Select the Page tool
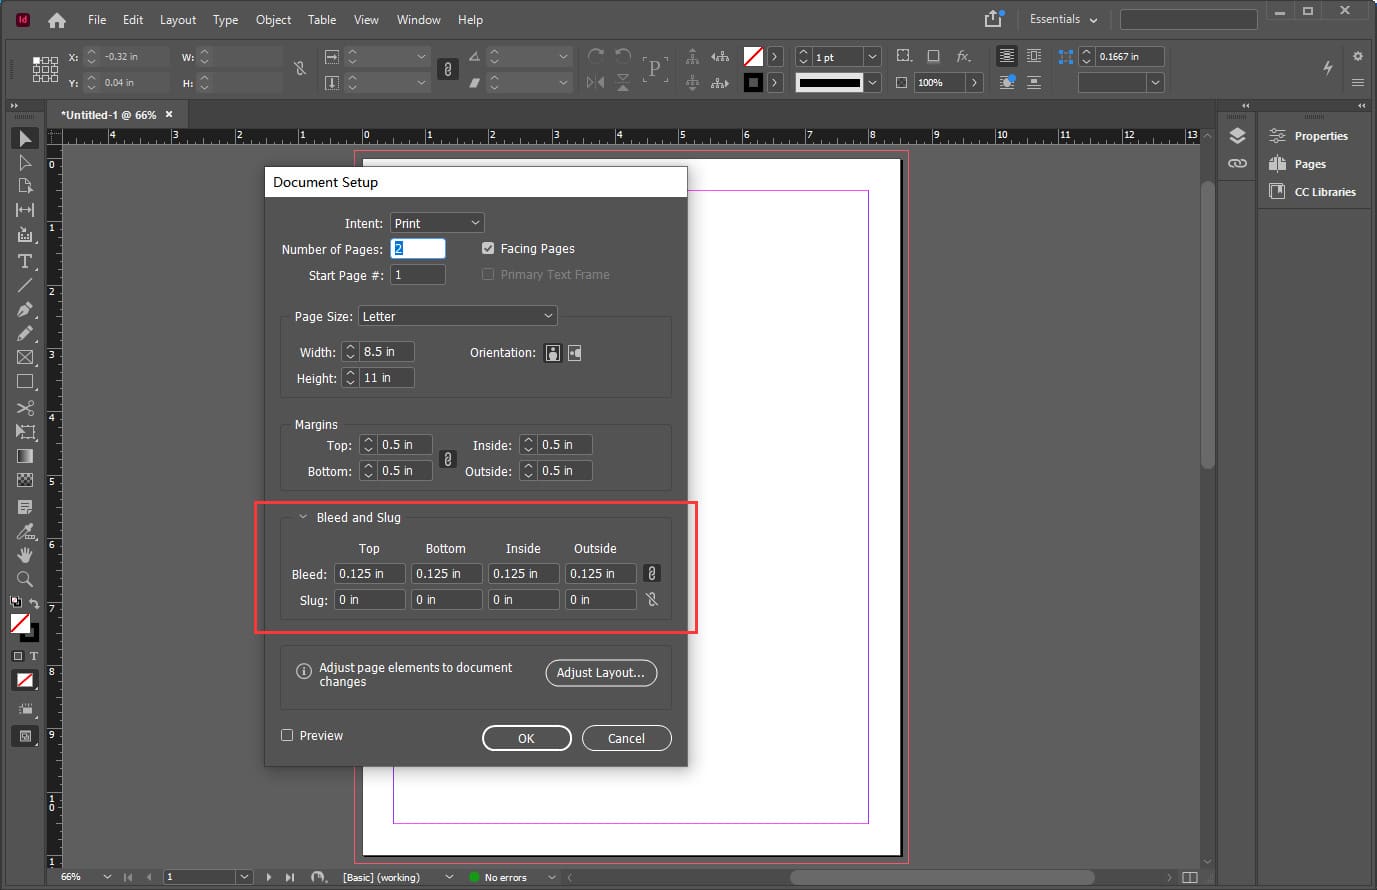Image resolution: width=1377 pixels, height=890 pixels. click(25, 186)
